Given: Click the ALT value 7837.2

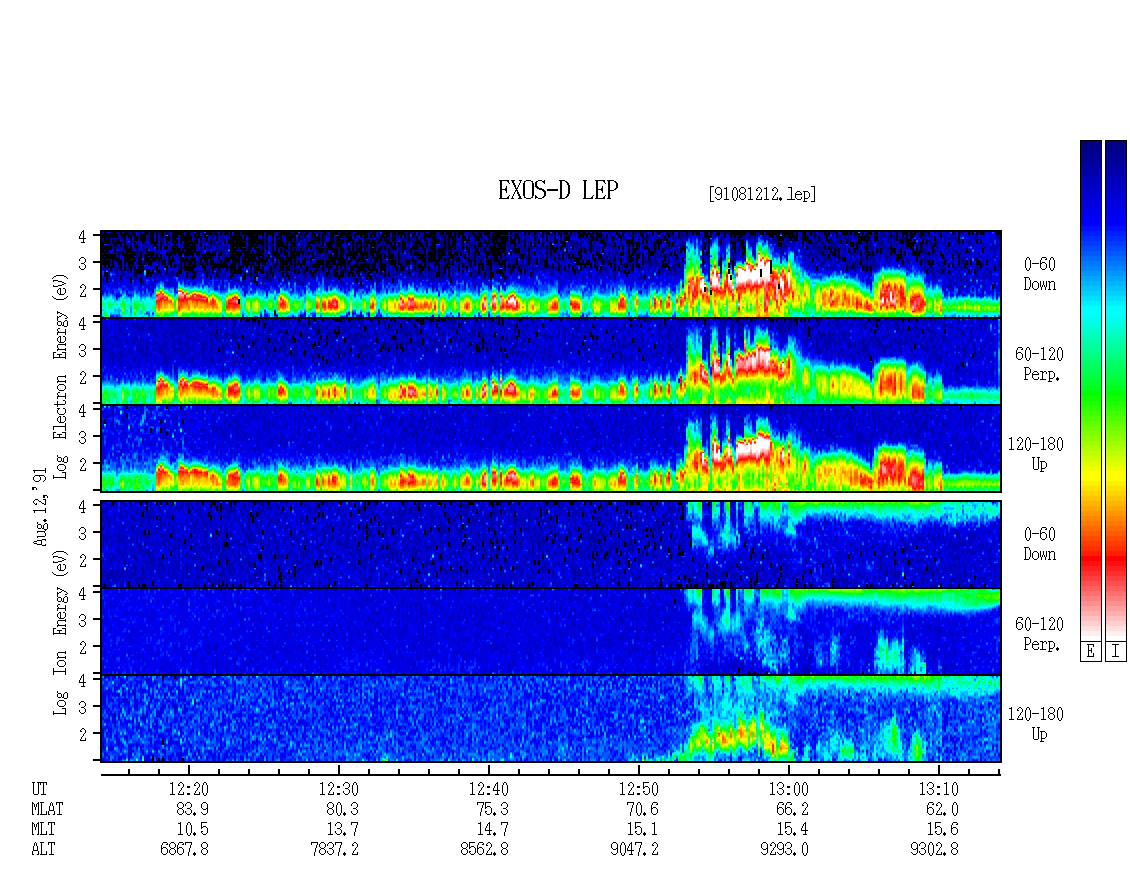Looking at the screenshot, I should pos(334,850).
